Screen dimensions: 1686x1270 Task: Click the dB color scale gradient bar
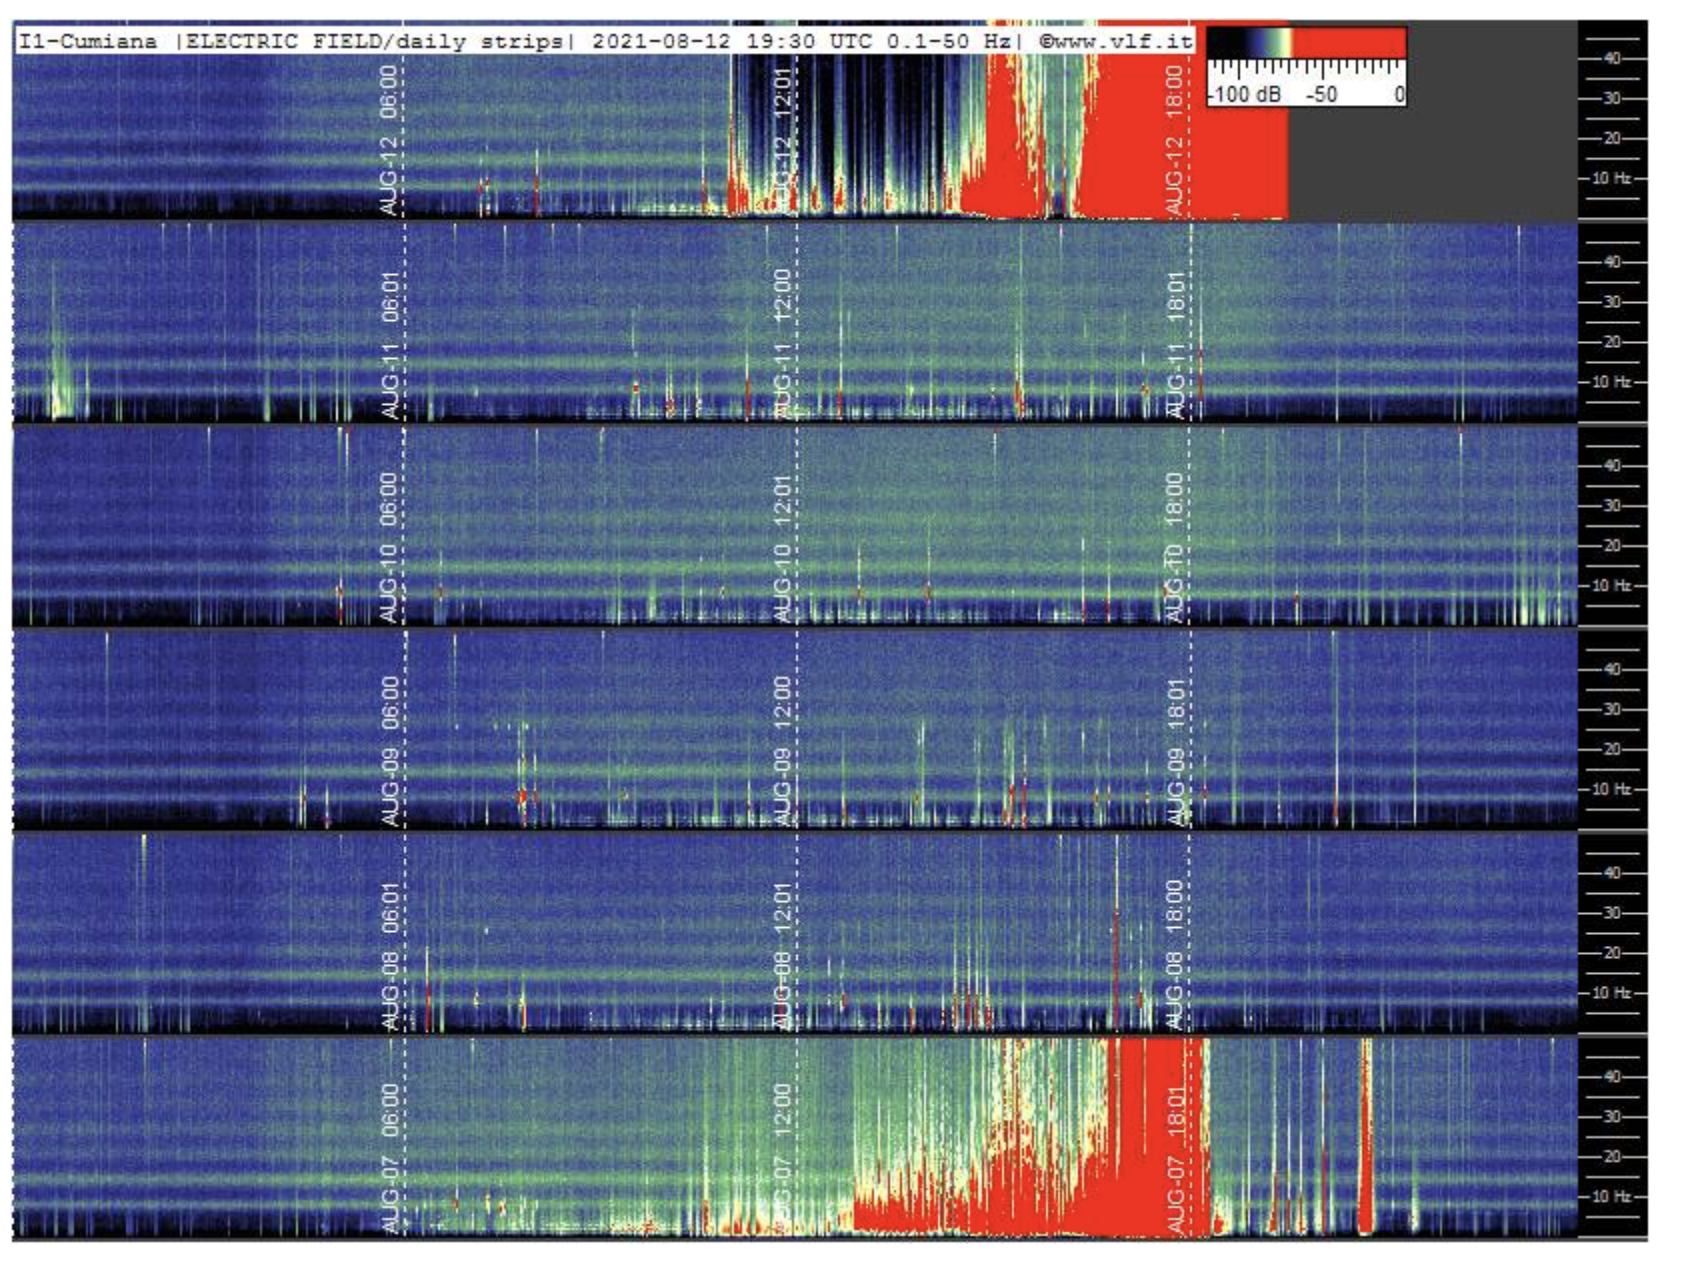click(x=1306, y=42)
